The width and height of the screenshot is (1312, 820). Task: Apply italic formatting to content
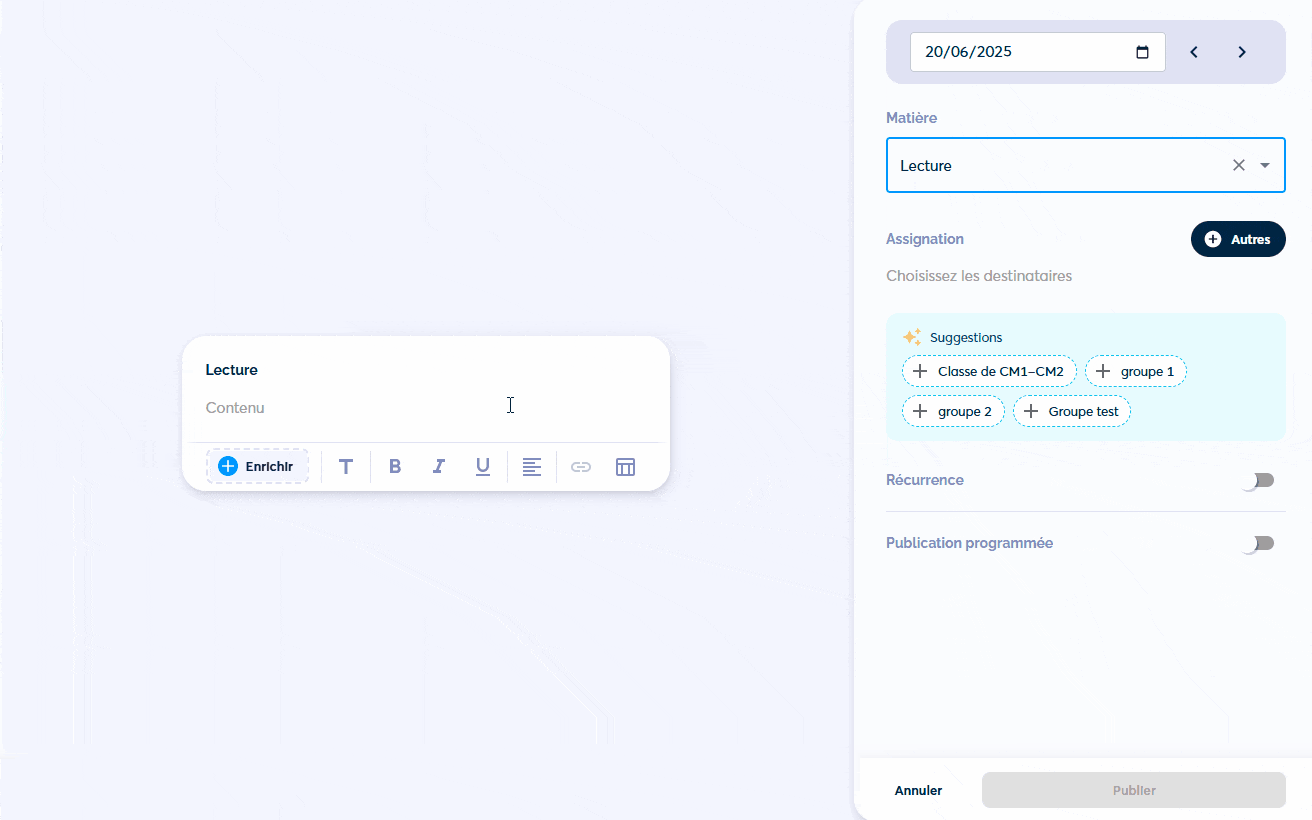[438, 467]
